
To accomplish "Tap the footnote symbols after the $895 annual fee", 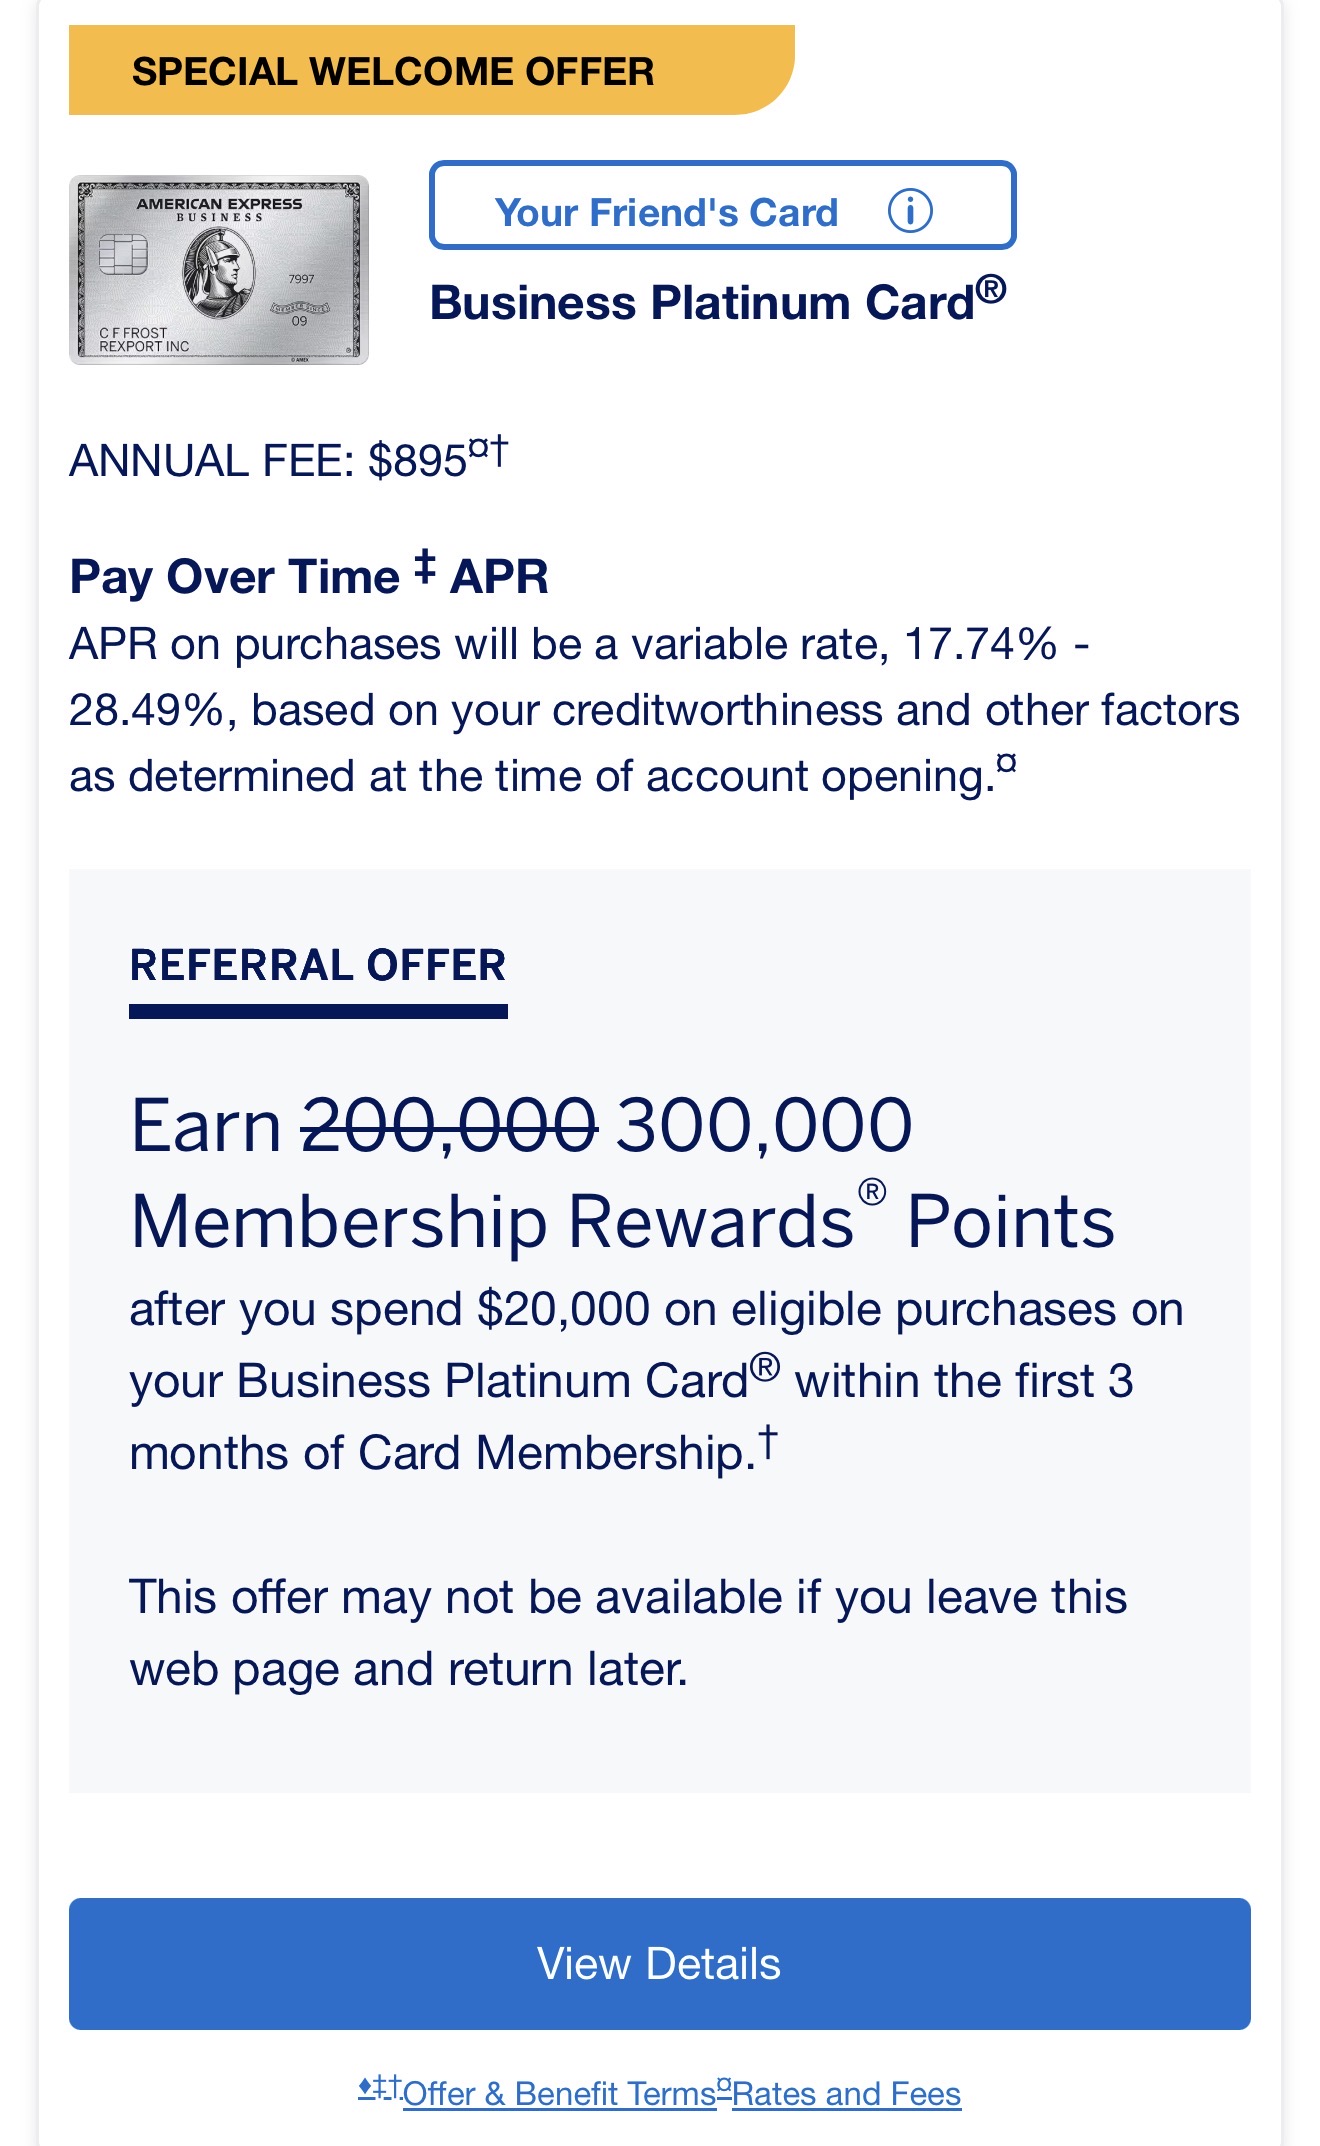I will point(489,450).
